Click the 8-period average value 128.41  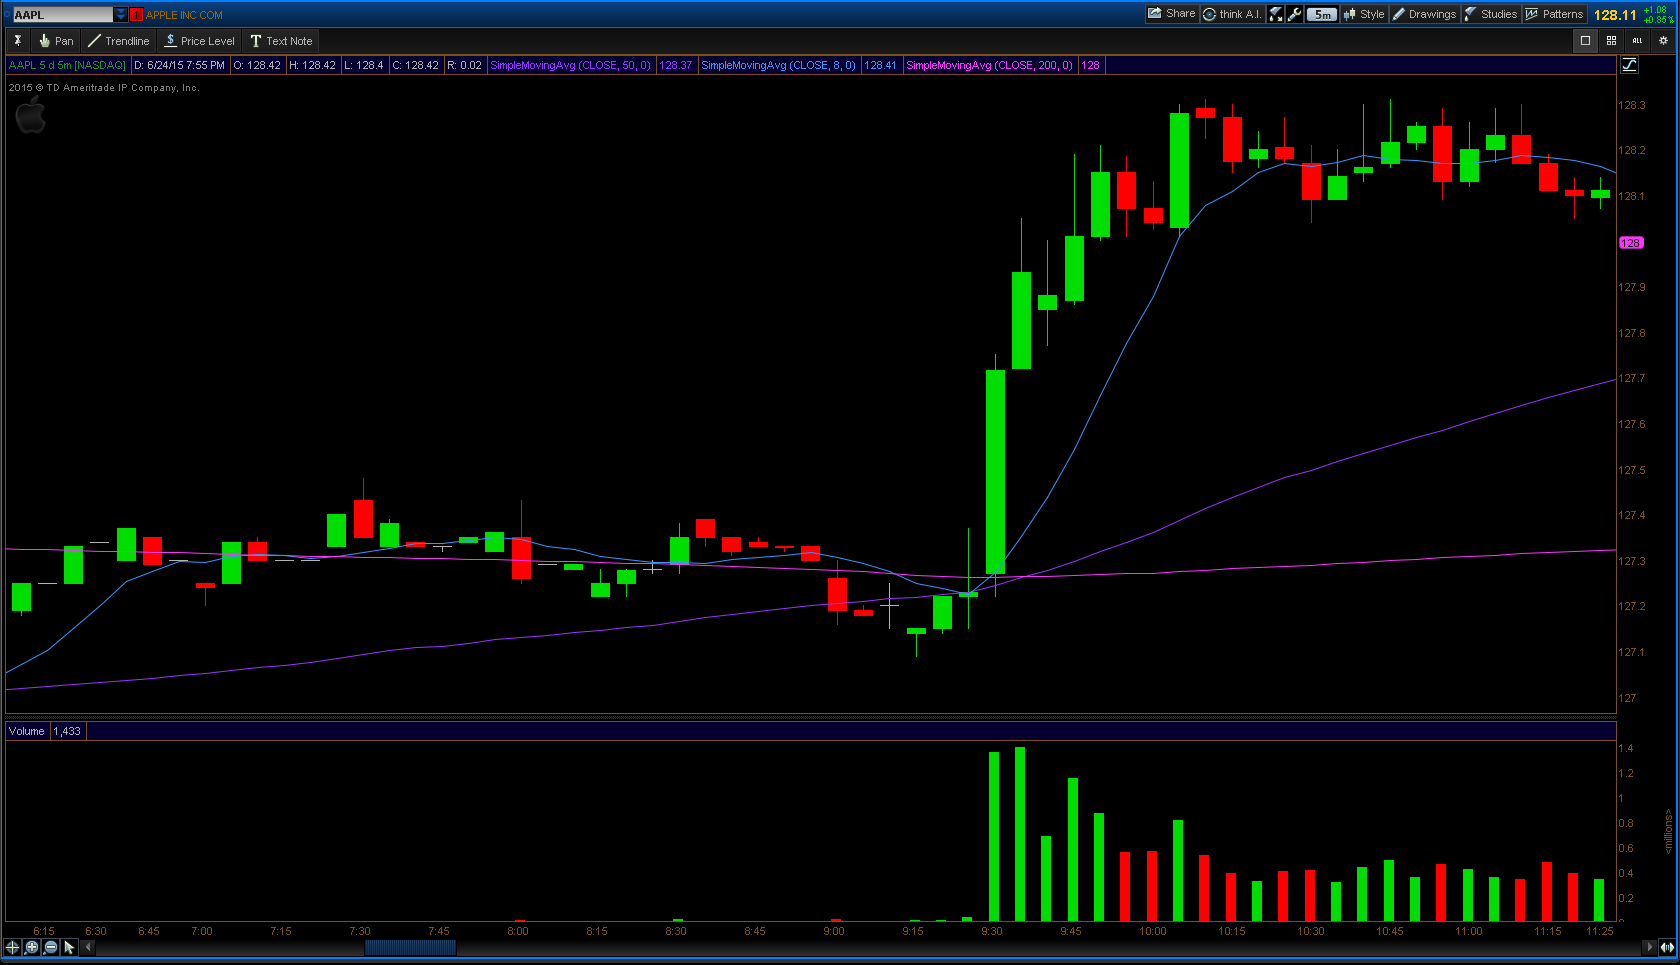pos(880,65)
